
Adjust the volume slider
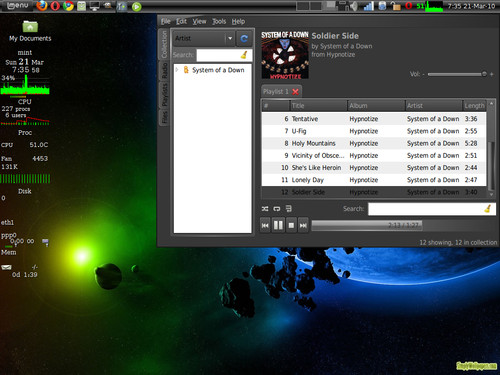pyautogui.click(x=457, y=74)
